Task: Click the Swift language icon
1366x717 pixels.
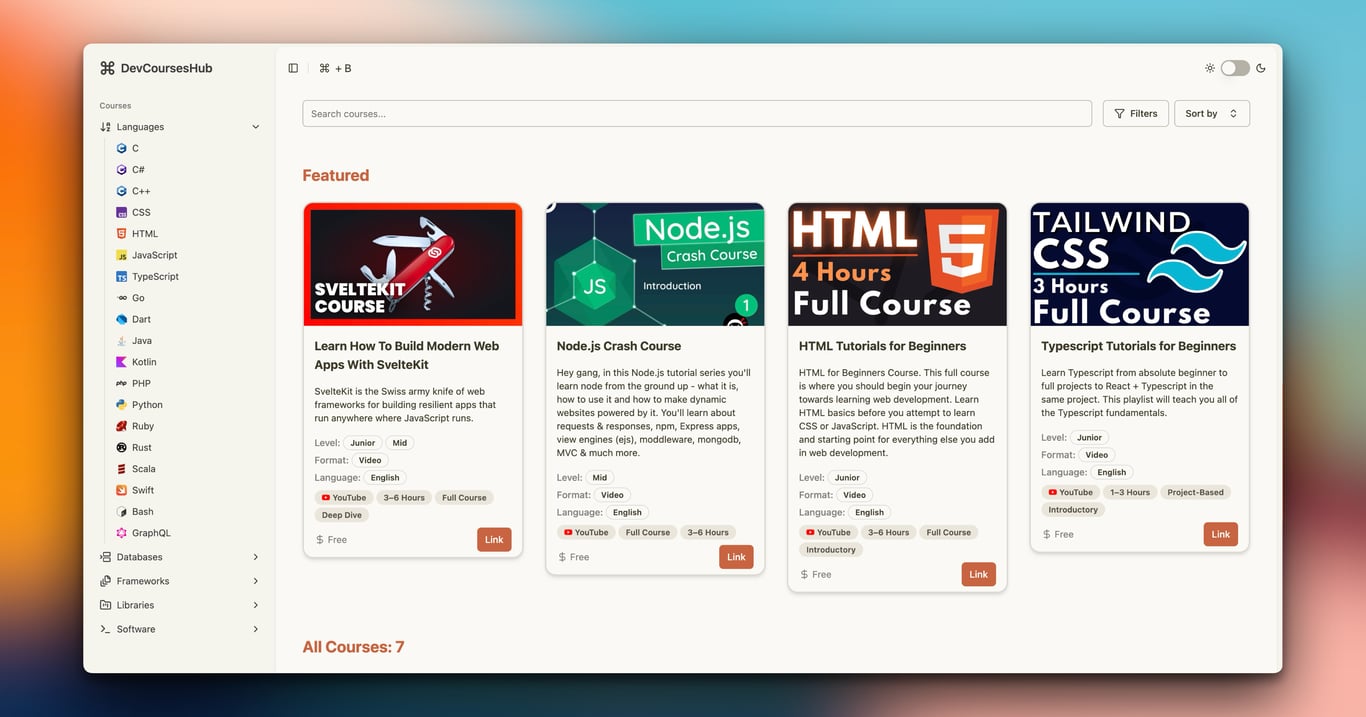Action: tap(121, 490)
